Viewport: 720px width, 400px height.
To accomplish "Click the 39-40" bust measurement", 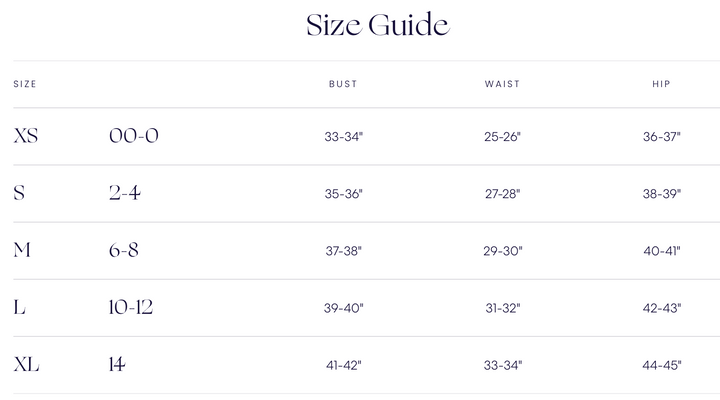I will (x=344, y=308).
